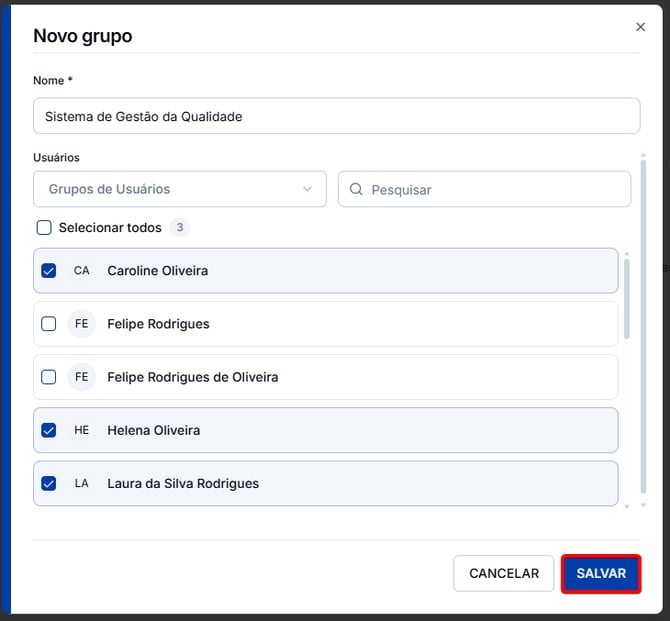Screen dimensions: 670x621
Task: Click the magnifier search icon
Action: click(x=356, y=189)
